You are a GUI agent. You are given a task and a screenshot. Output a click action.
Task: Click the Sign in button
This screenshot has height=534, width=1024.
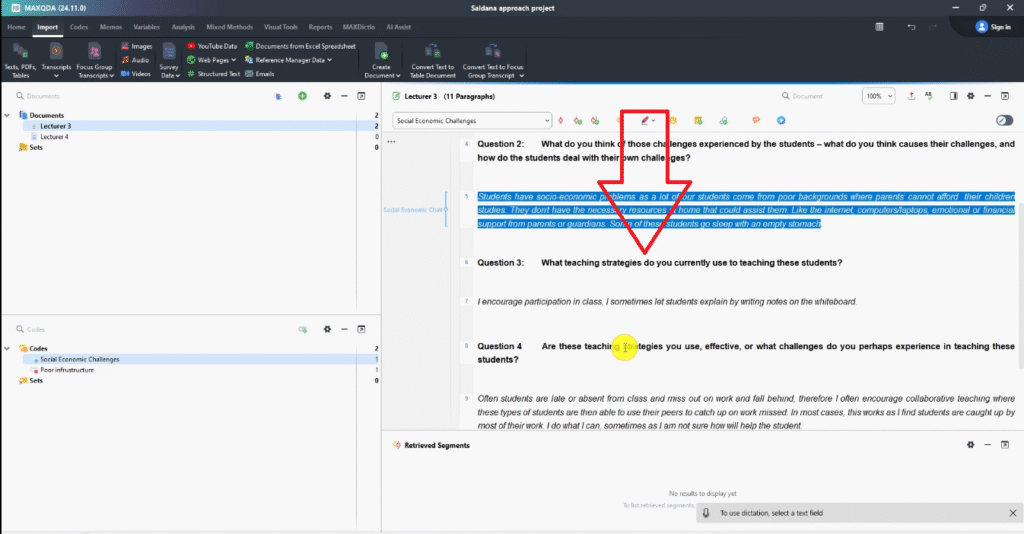pyautogui.click(x=992, y=27)
